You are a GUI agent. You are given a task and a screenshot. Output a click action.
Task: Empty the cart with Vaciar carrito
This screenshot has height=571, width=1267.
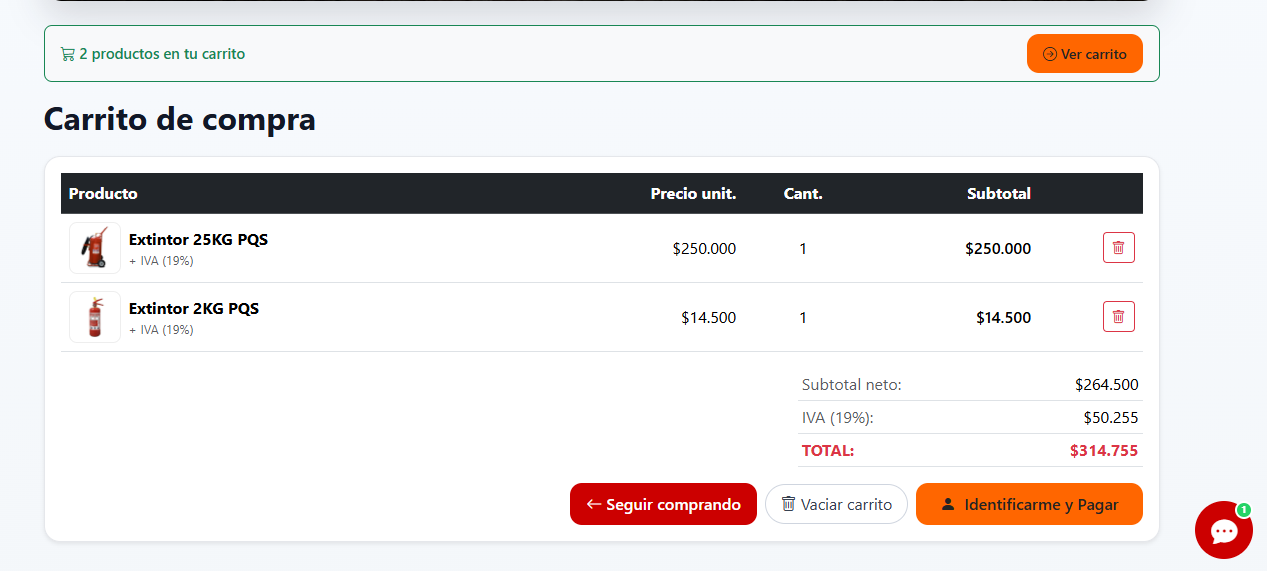point(836,504)
